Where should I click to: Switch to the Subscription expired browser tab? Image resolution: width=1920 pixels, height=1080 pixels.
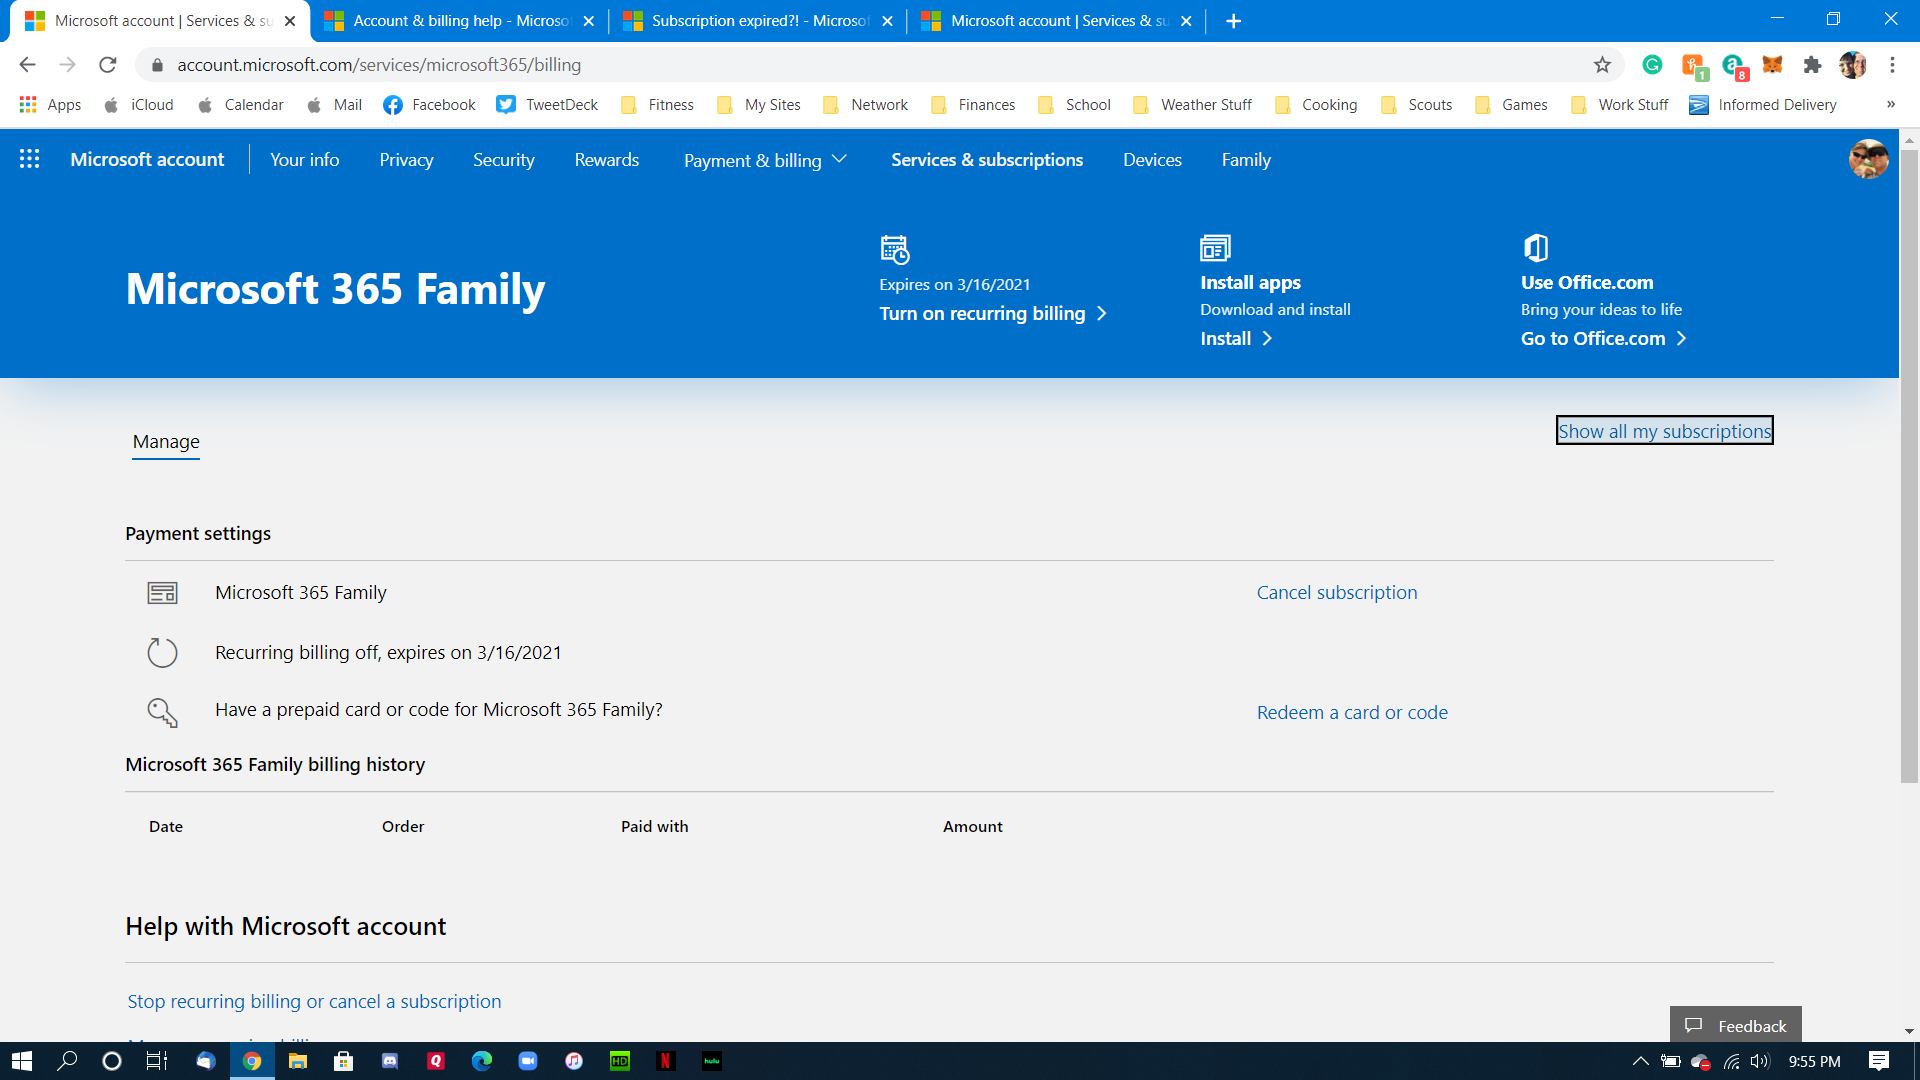tap(756, 21)
